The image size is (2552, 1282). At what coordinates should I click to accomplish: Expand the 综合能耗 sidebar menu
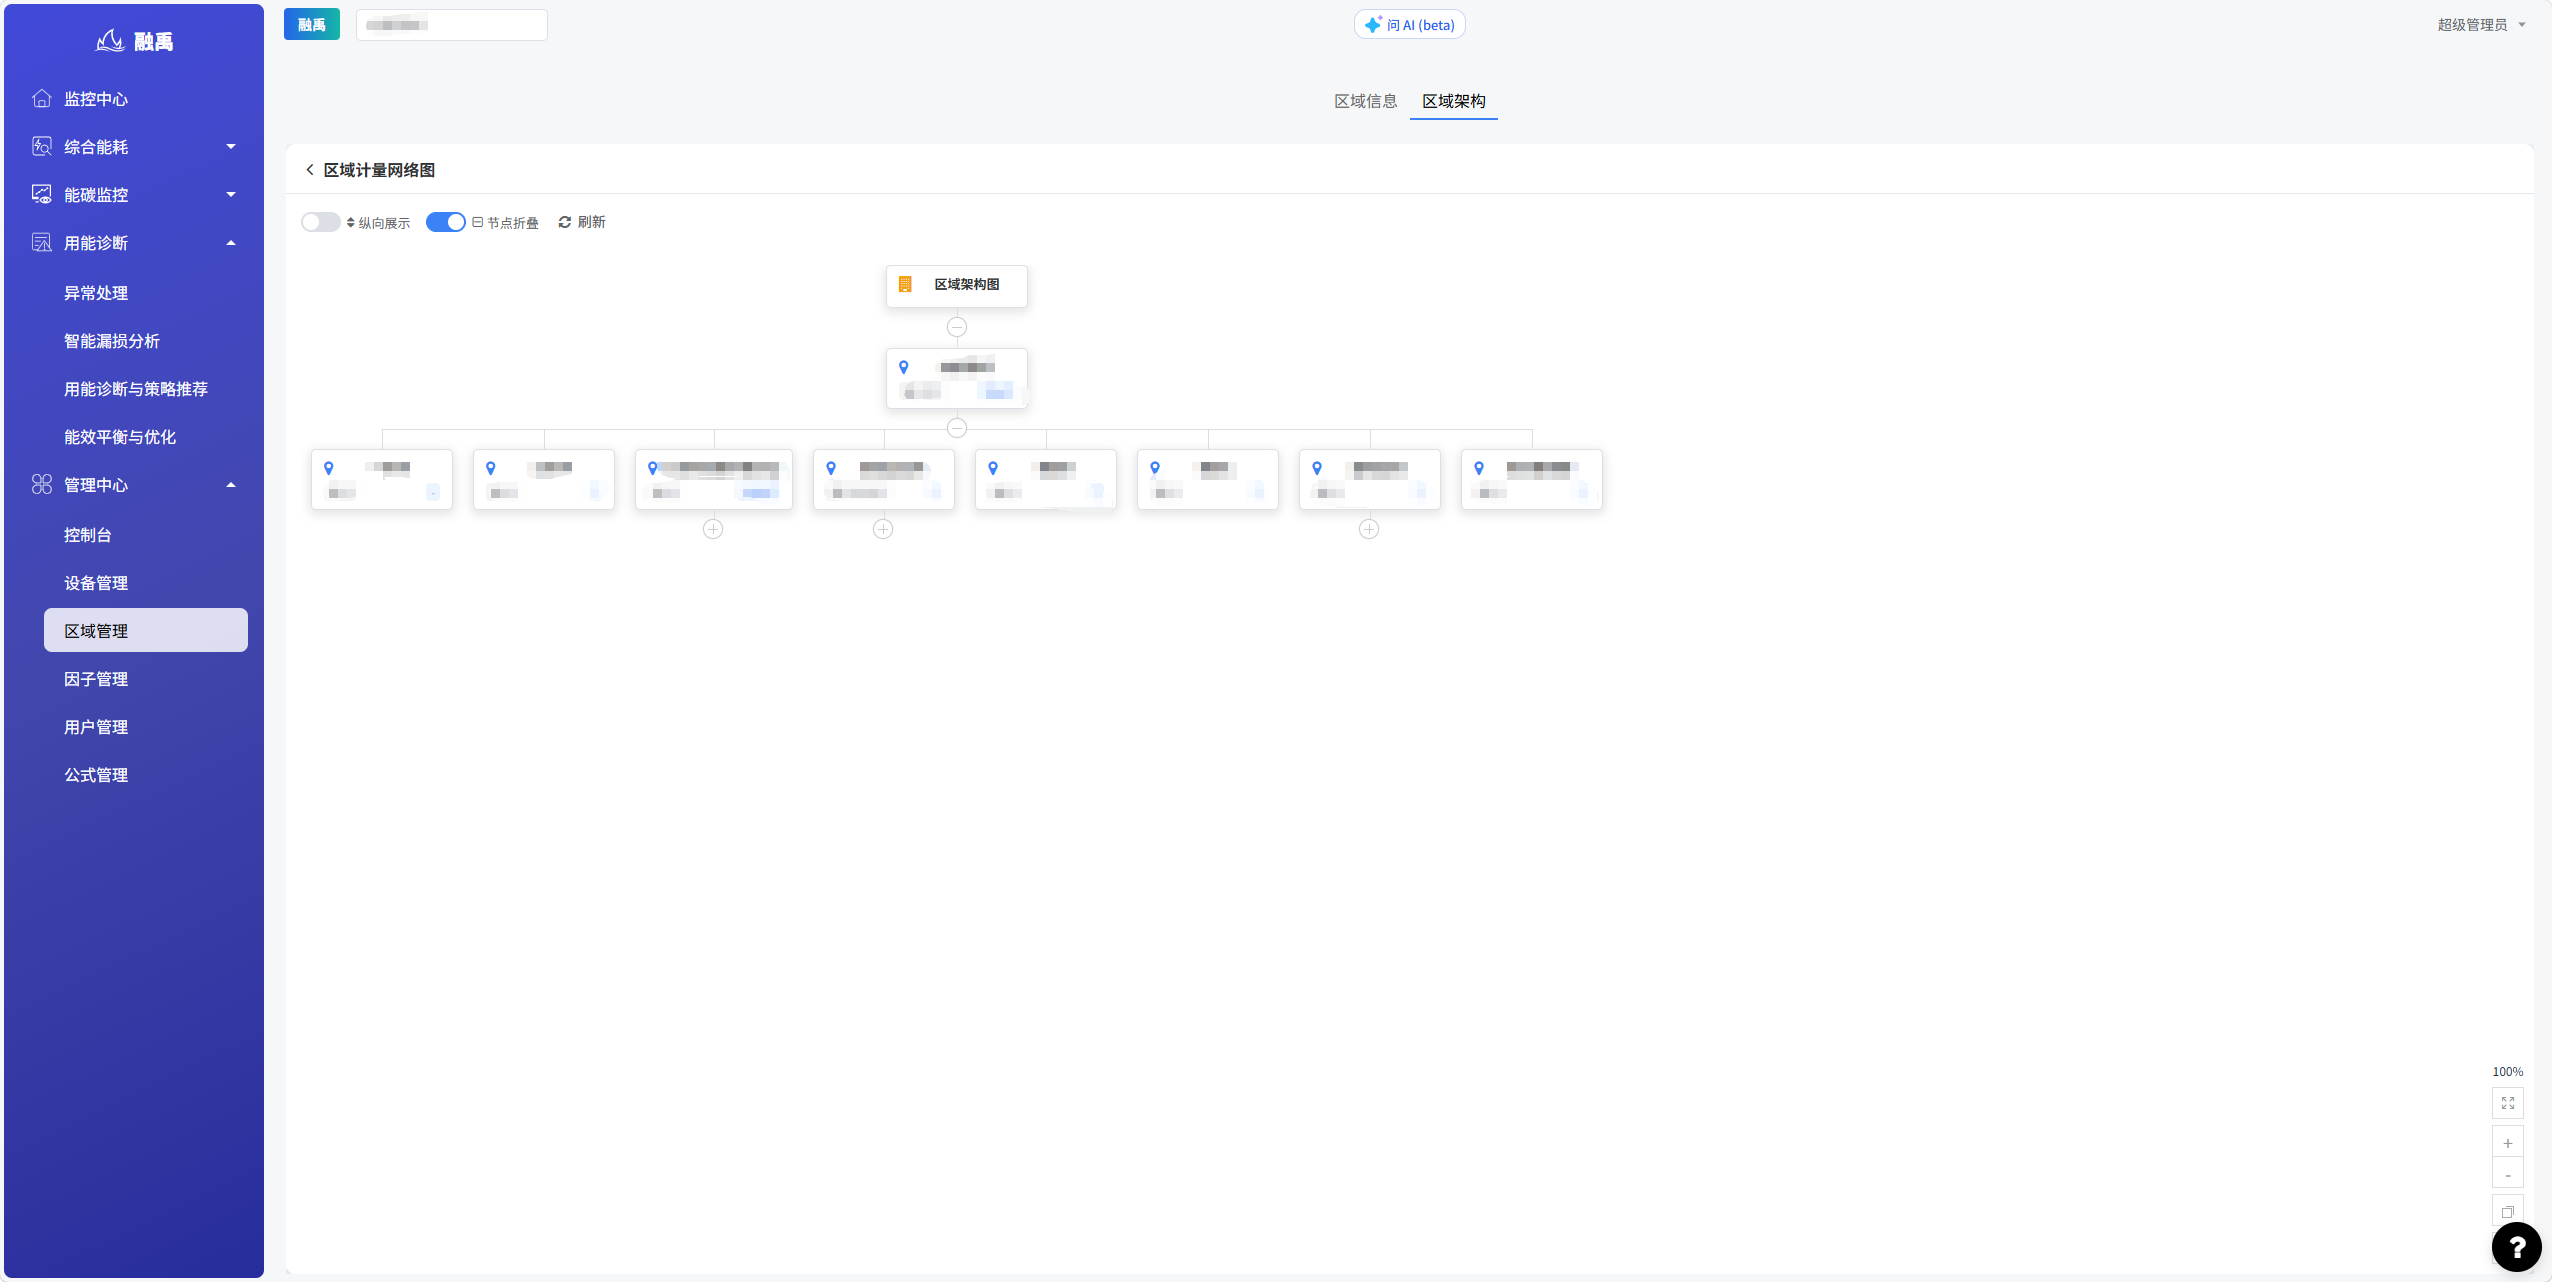point(134,147)
